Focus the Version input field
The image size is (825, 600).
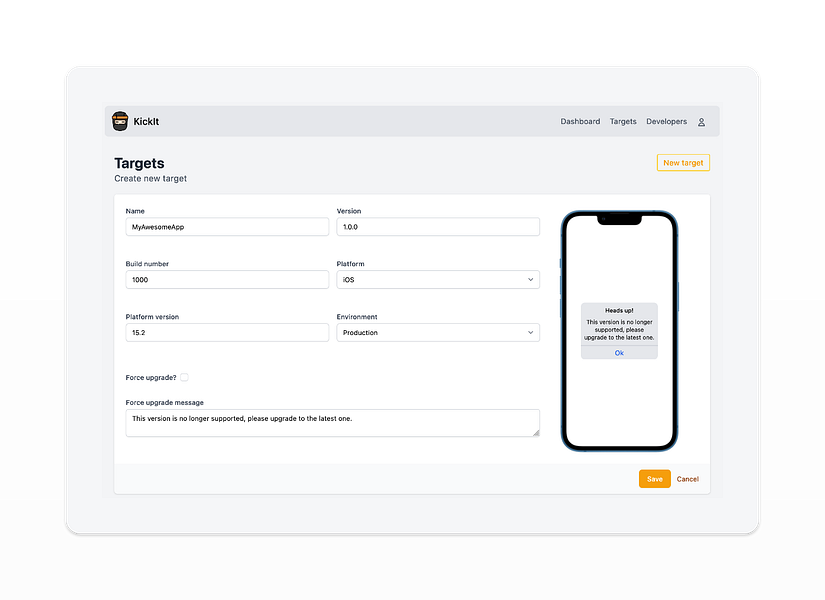click(438, 227)
